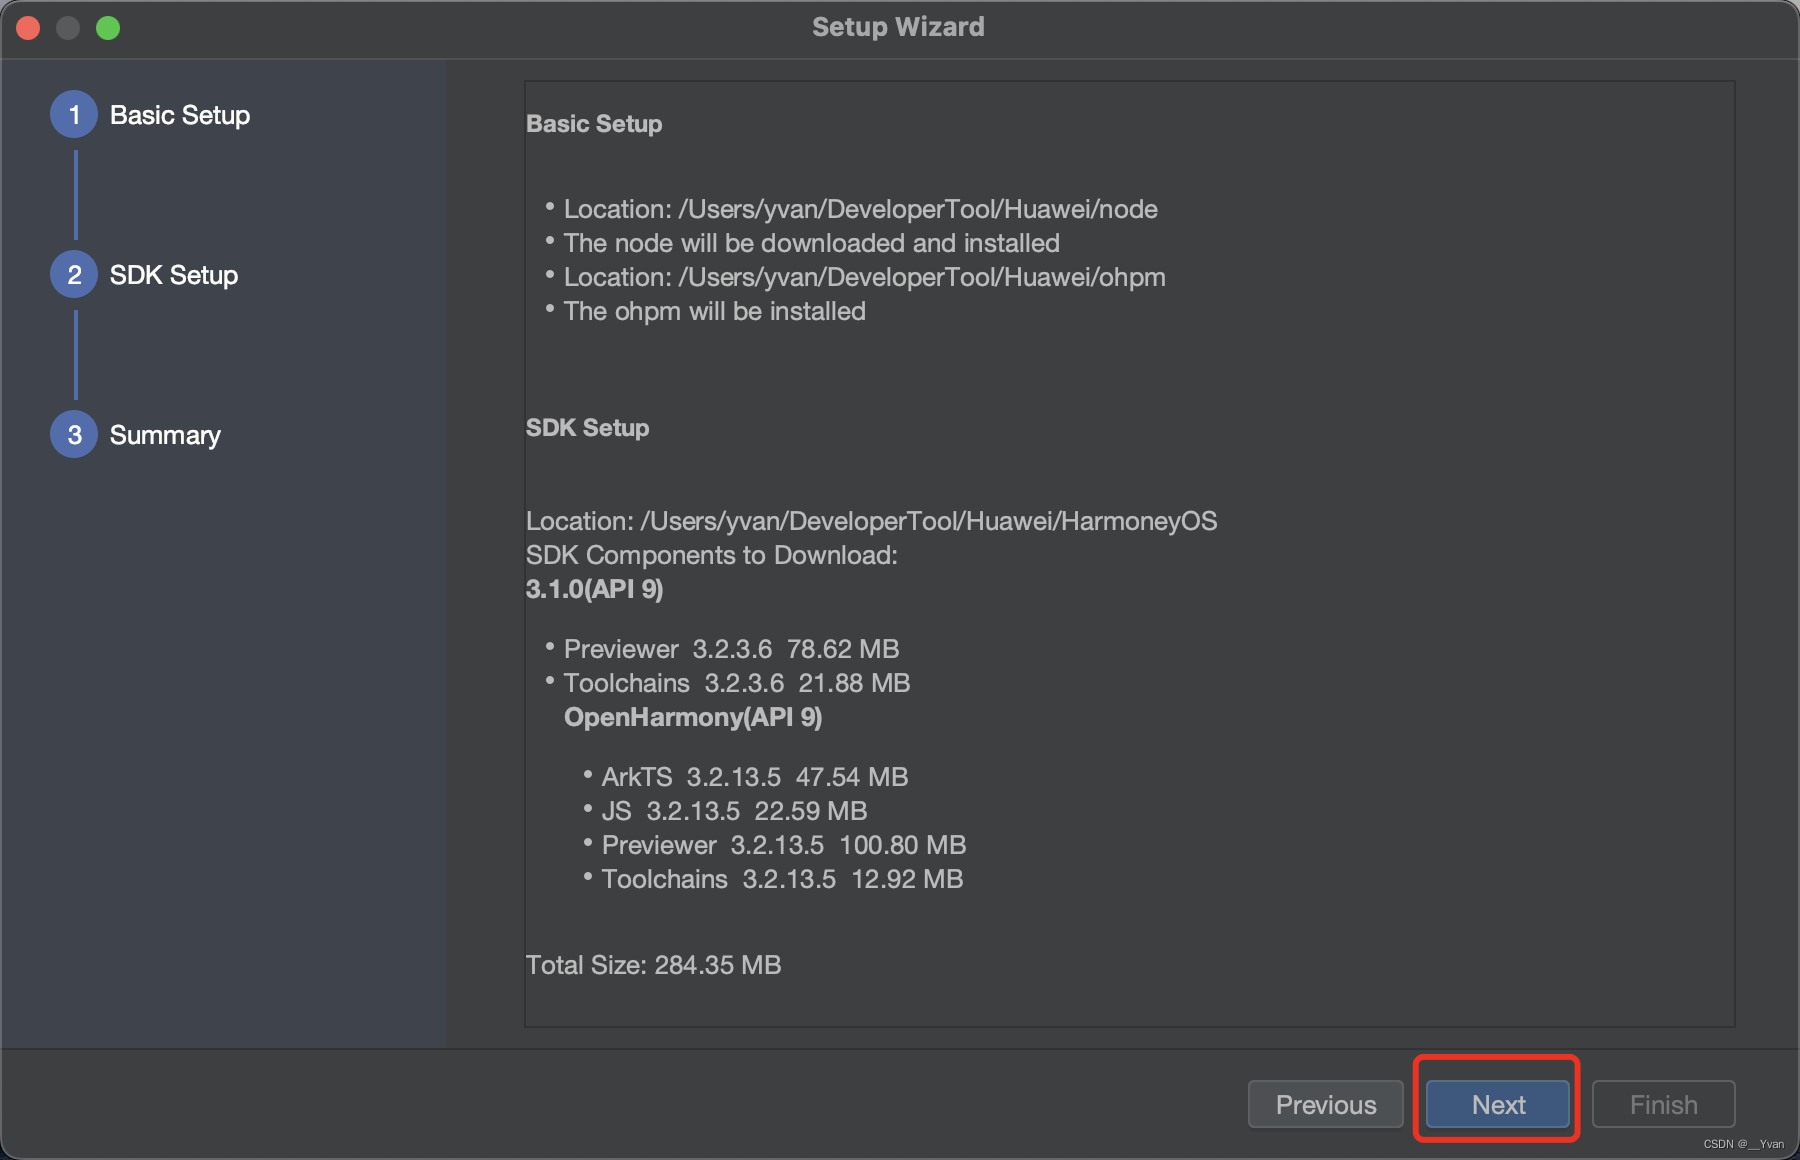Click the node location path line
The image size is (1800, 1160).
click(x=860, y=209)
